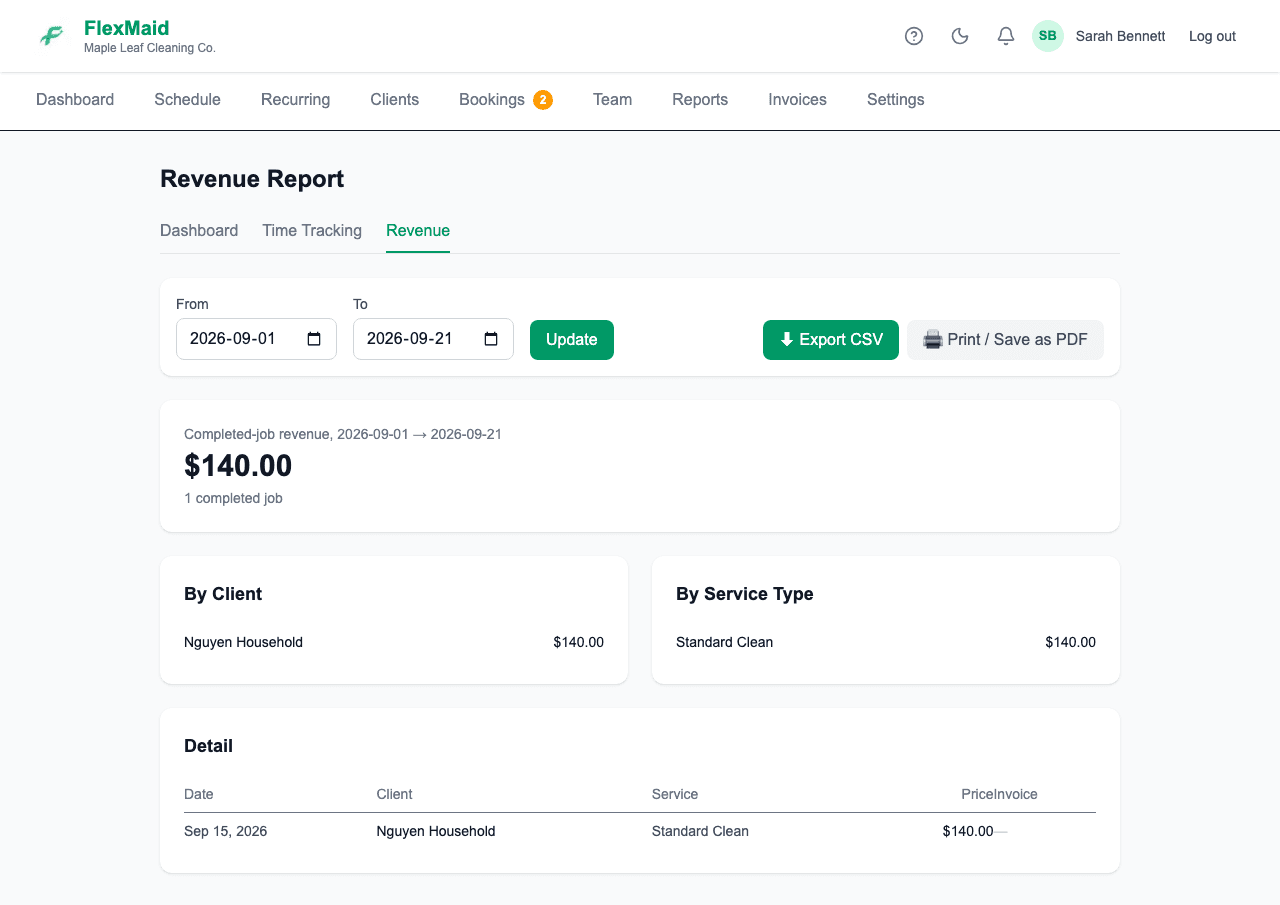Click the Client column header
The width and height of the screenshot is (1280, 905).
(x=394, y=794)
